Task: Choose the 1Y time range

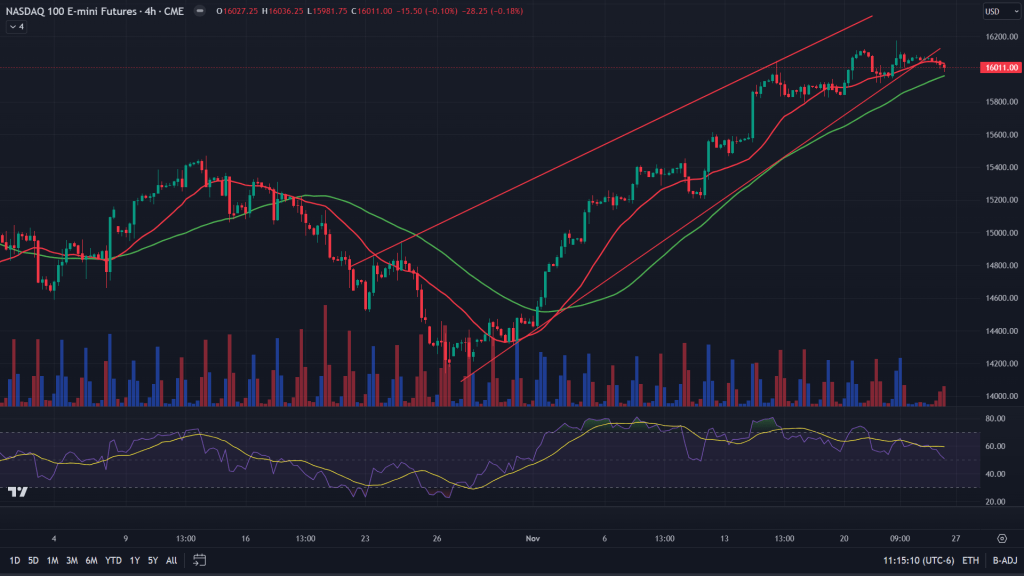Action: point(135,560)
